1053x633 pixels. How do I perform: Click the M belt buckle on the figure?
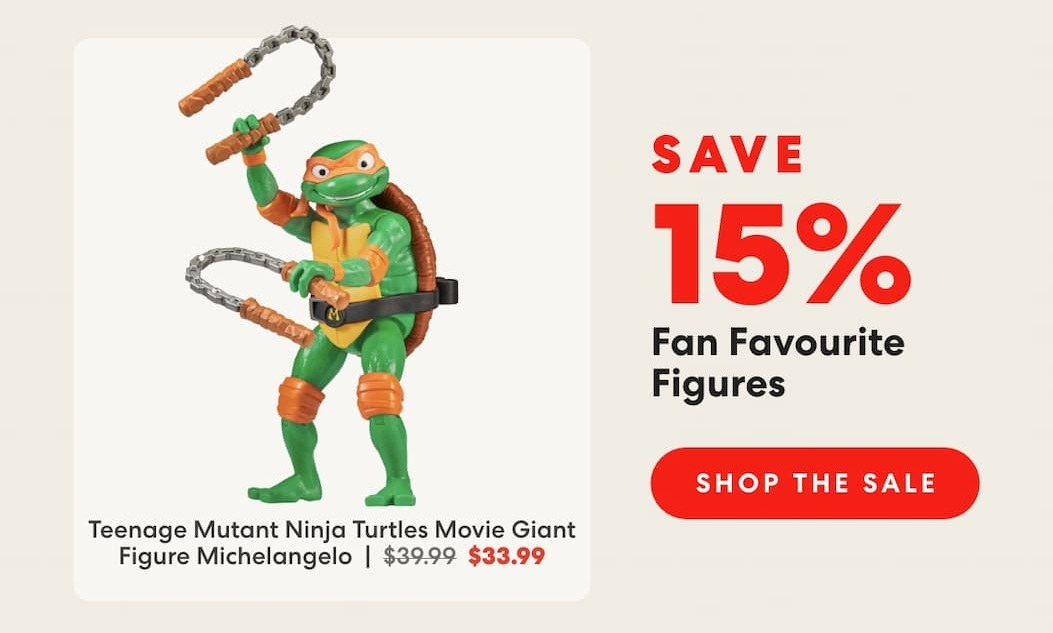click(x=334, y=313)
